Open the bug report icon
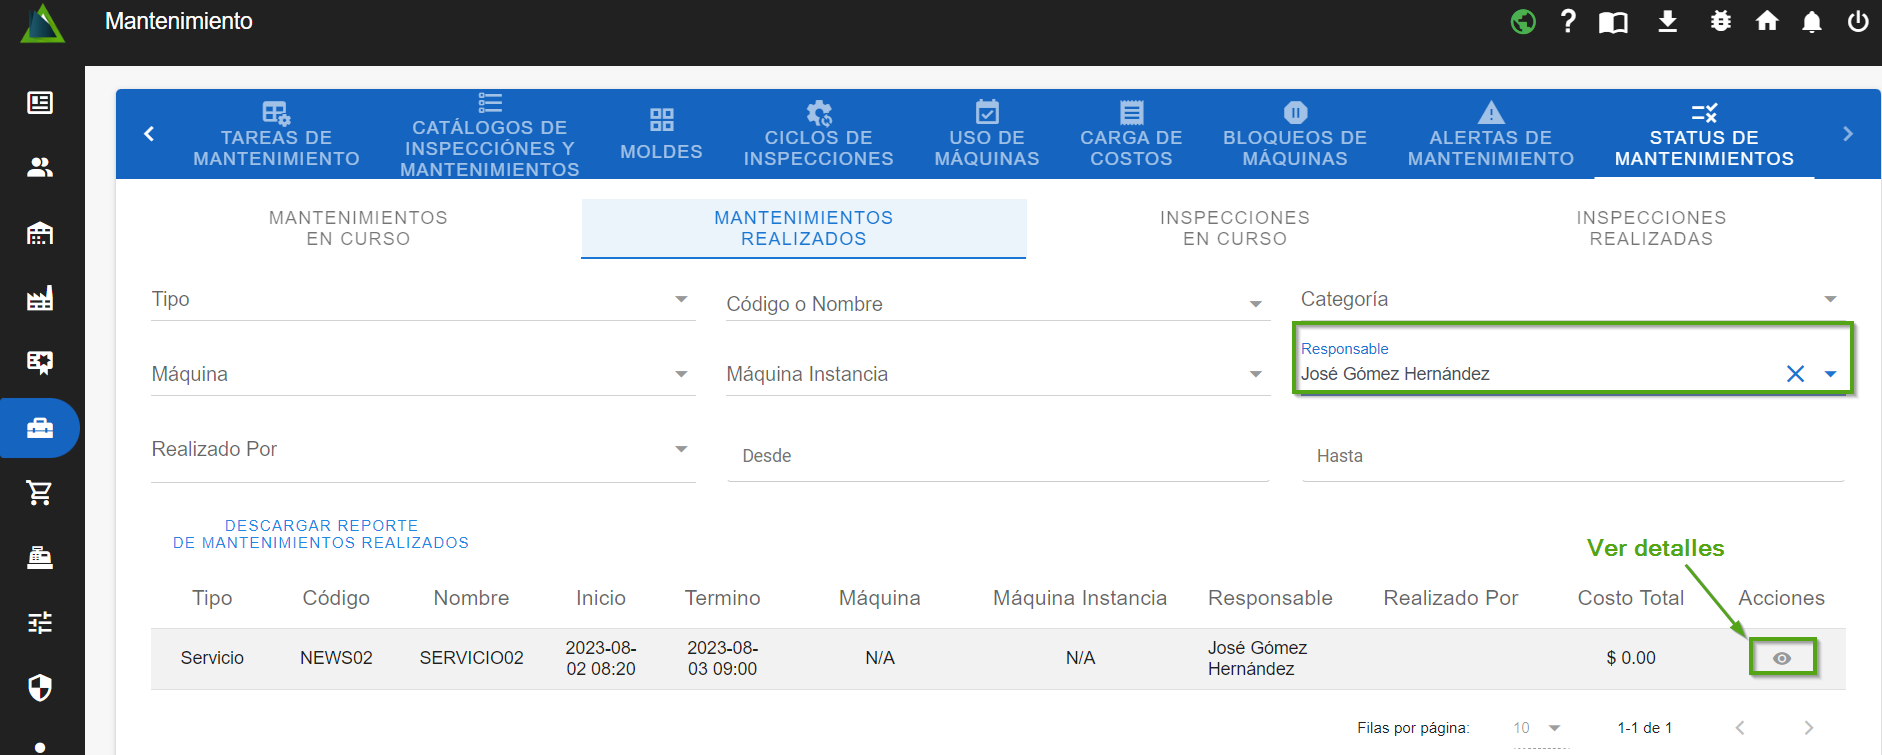Screen dimensions: 1882x755 pos(1720,22)
